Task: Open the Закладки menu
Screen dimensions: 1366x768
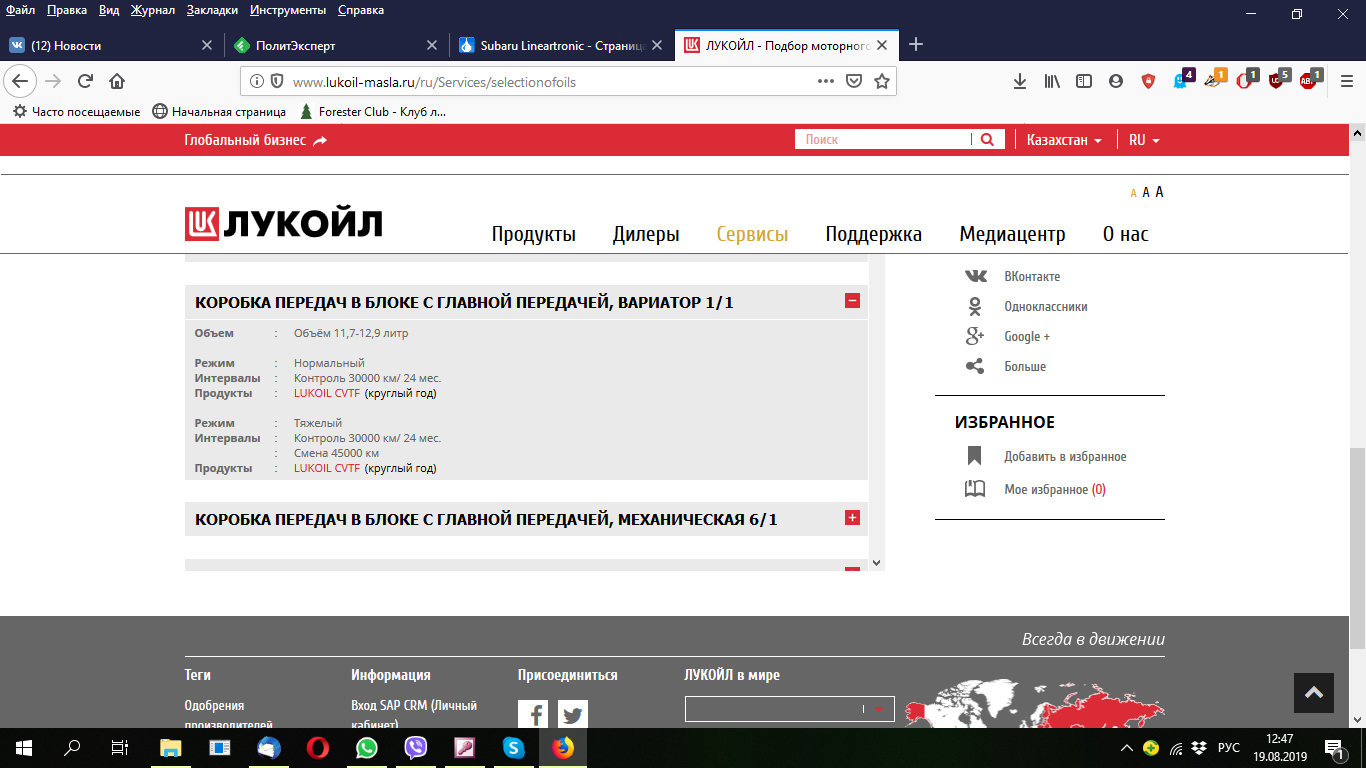Action: 212,10
